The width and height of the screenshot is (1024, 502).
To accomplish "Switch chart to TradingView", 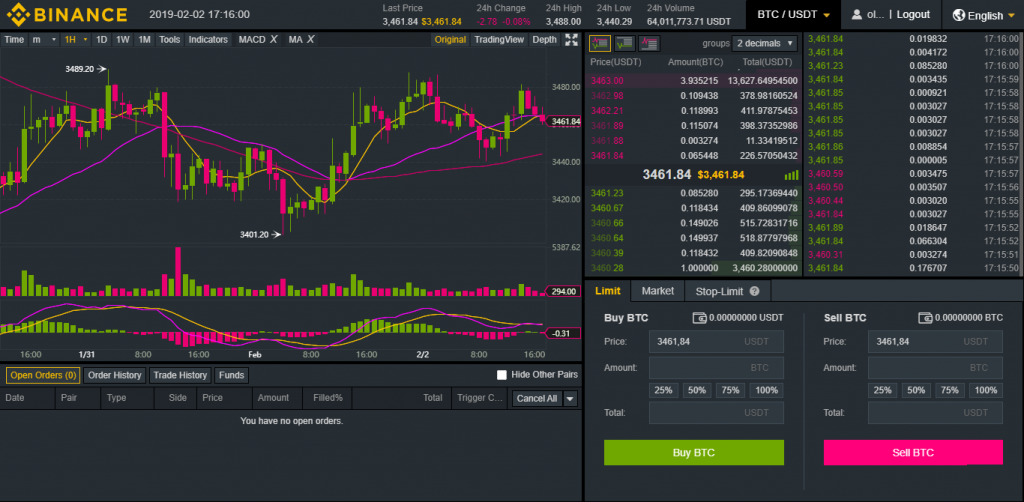I will coord(499,39).
